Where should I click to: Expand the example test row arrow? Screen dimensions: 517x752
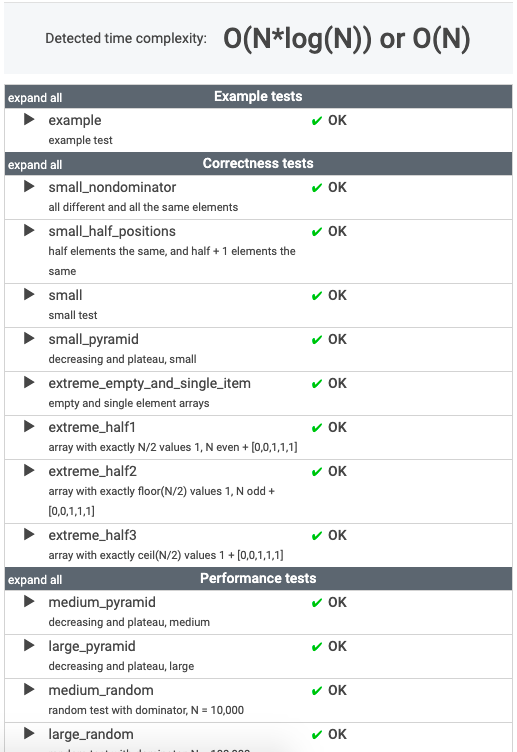(x=29, y=119)
